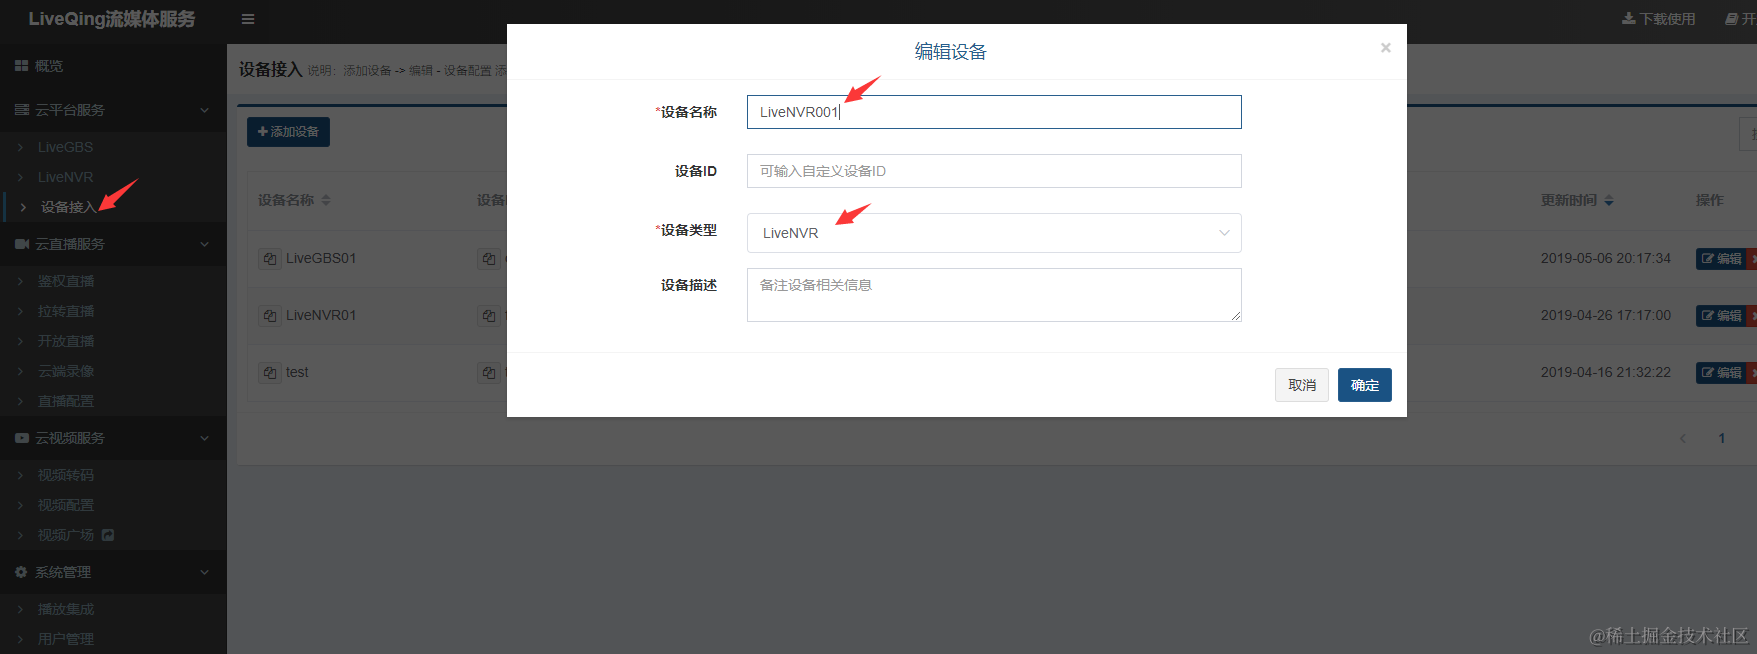Click the 取消 button
The width and height of the screenshot is (1757, 654).
(1302, 385)
